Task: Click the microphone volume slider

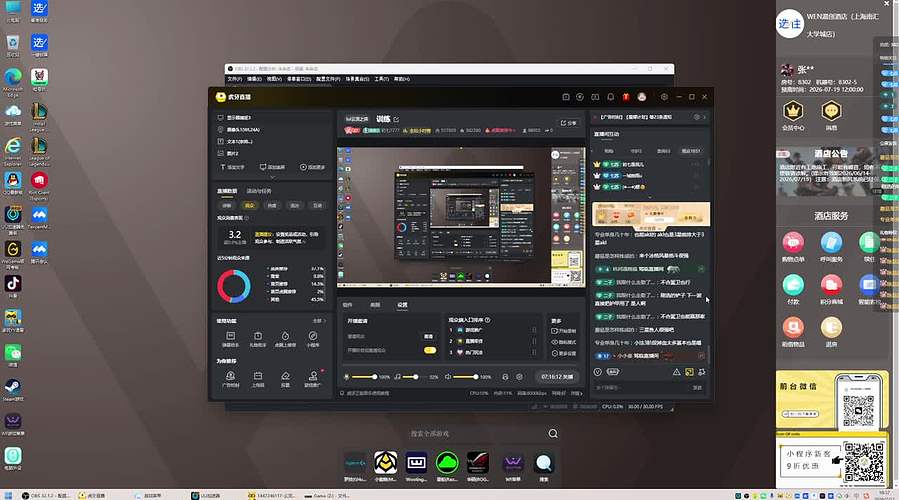Action: pos(365,377)
